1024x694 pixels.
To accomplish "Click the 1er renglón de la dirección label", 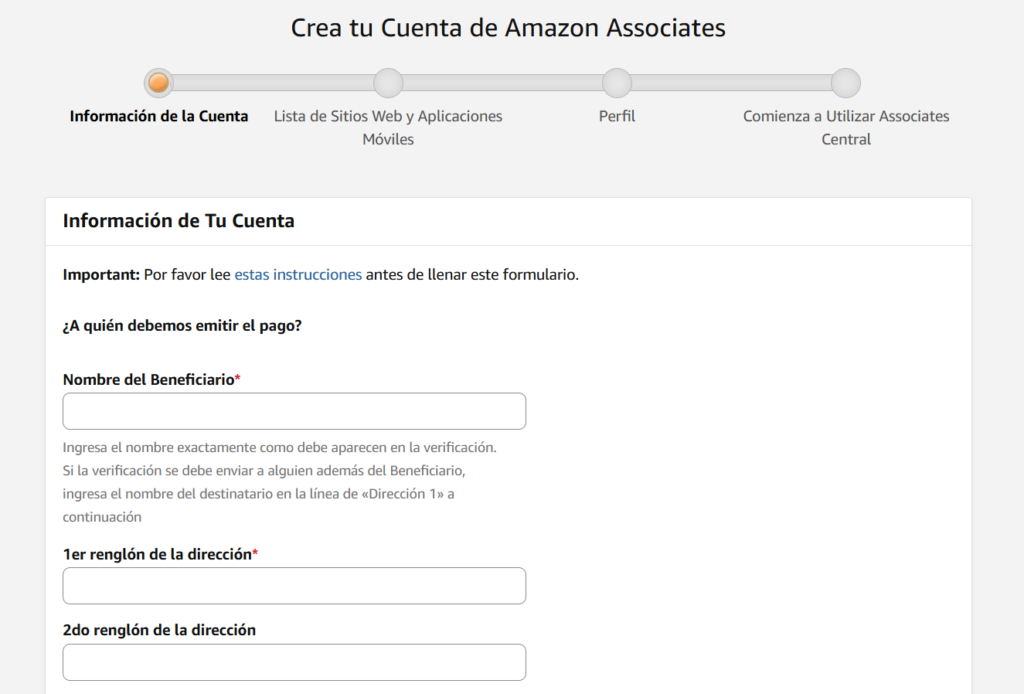I will pos(160,554).
